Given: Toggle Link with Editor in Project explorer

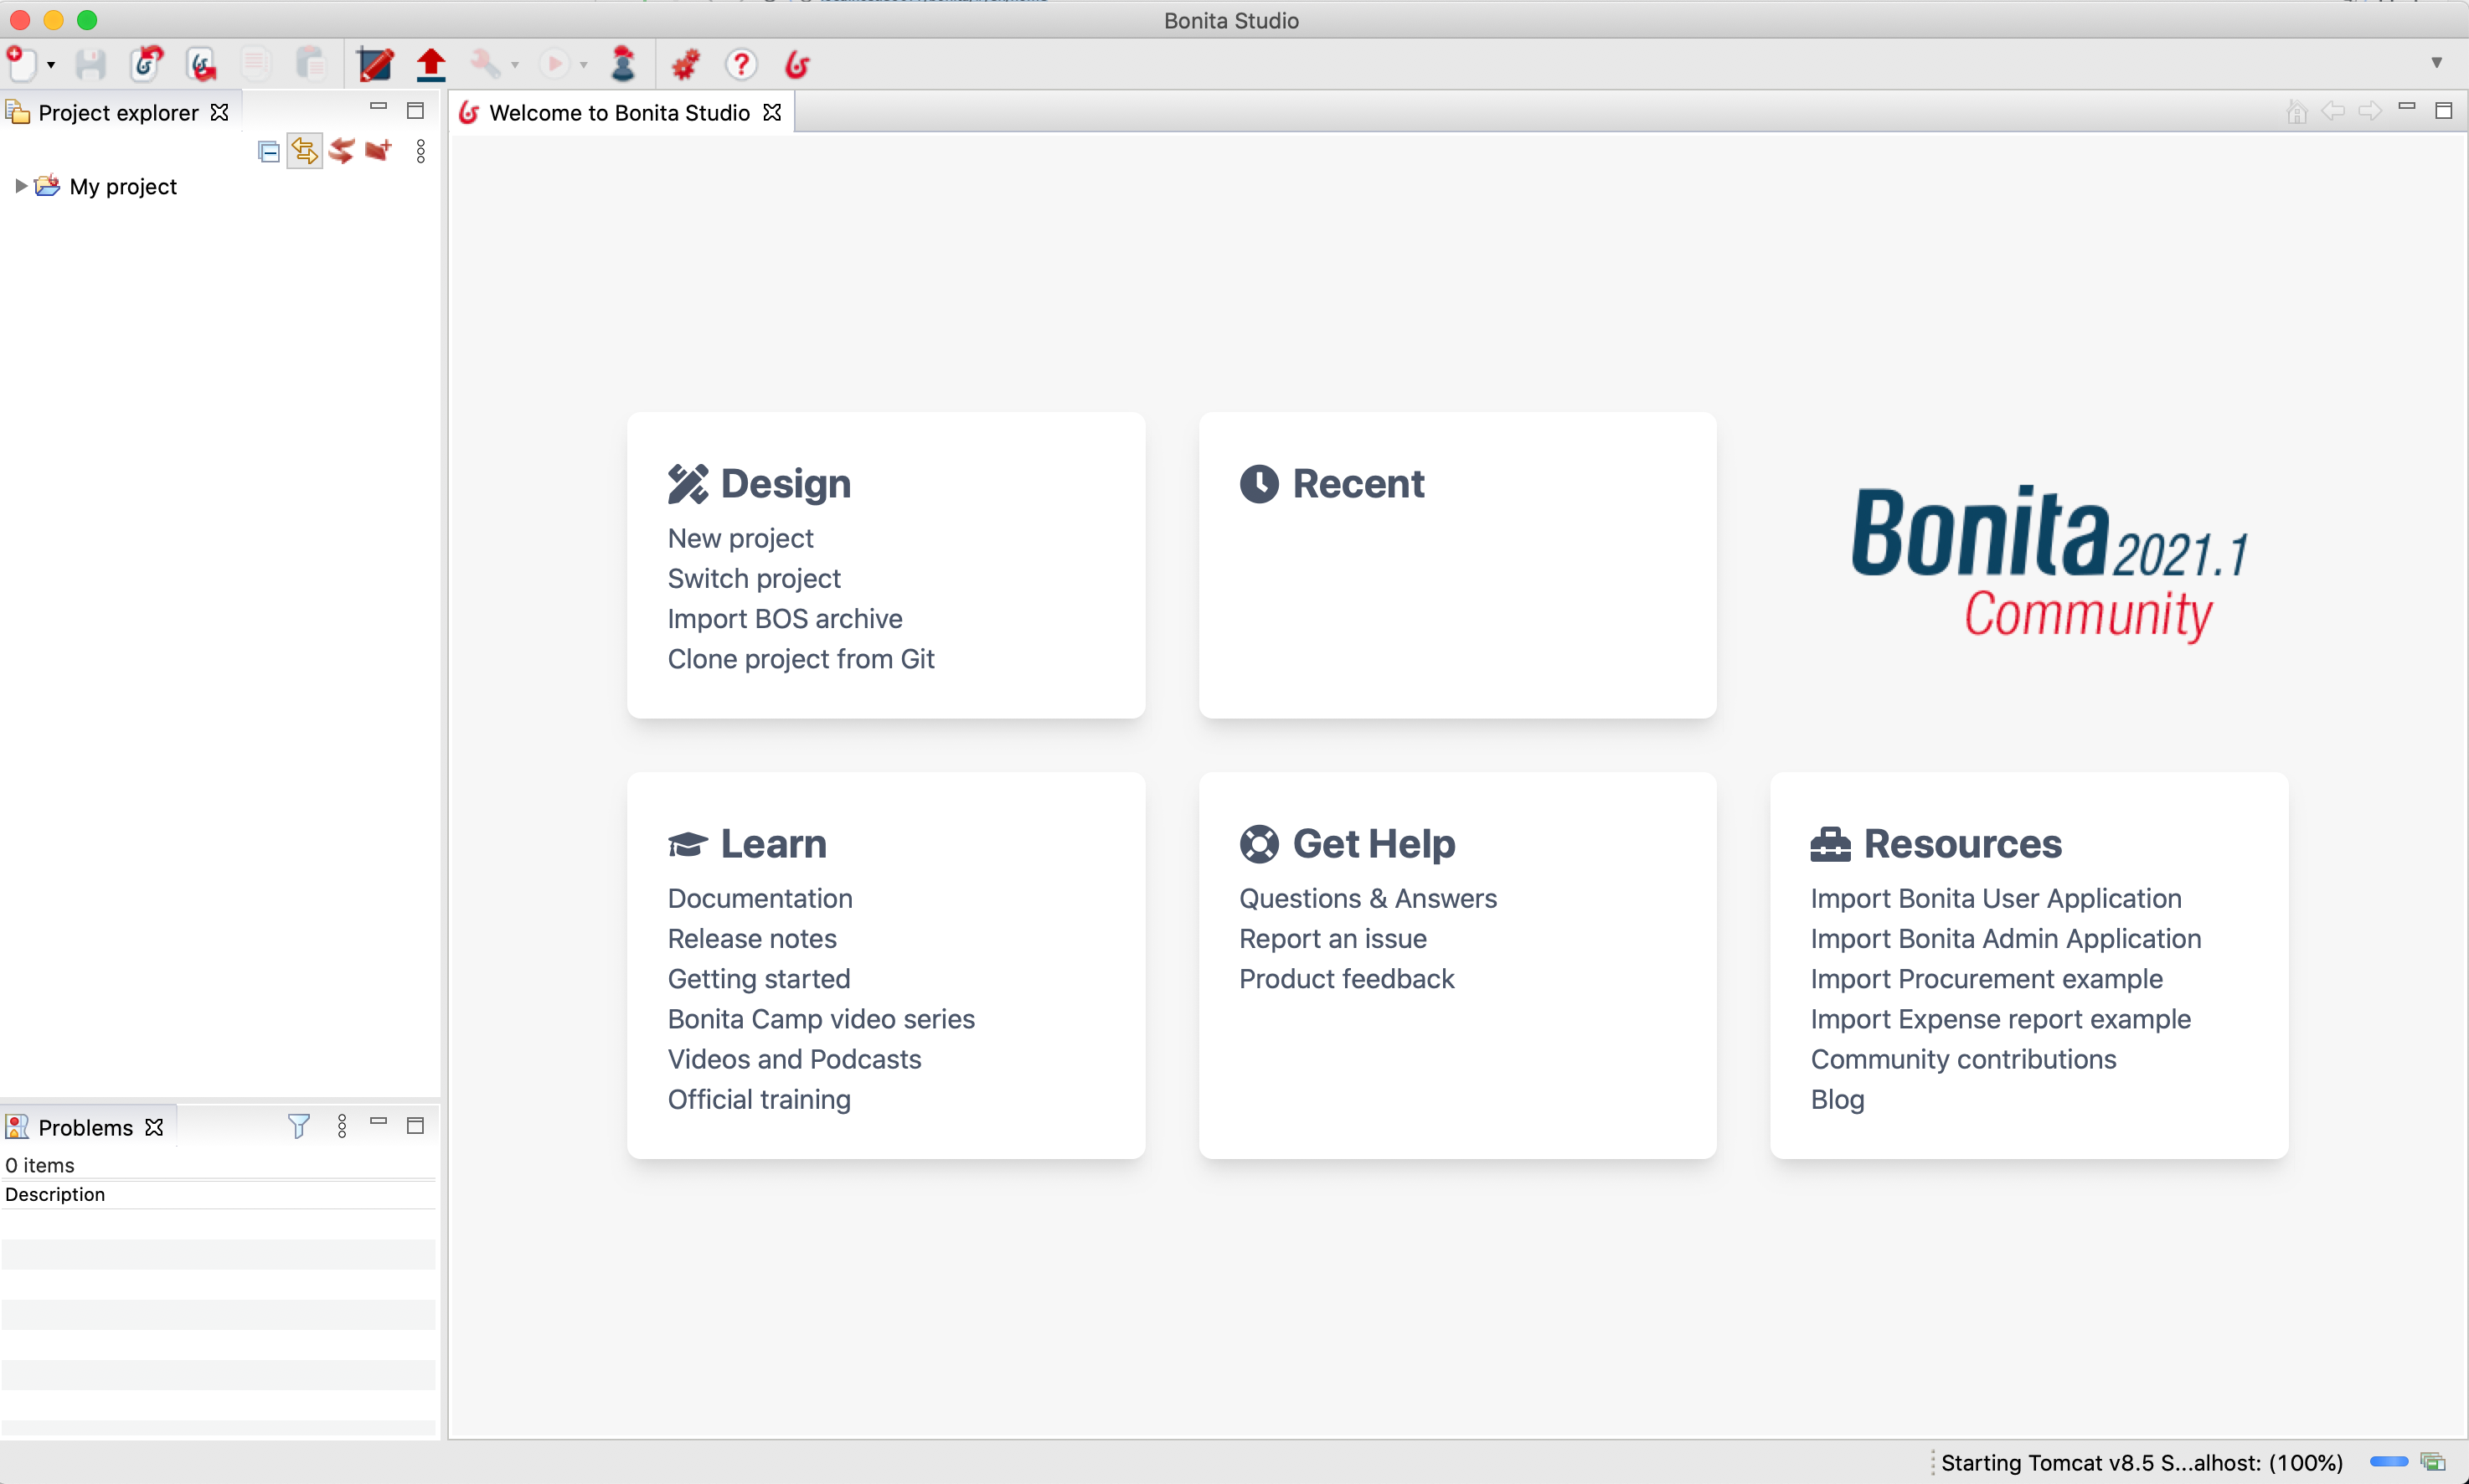Looking at the screenshot, I should pyautogui.click(x=304, y=151).
